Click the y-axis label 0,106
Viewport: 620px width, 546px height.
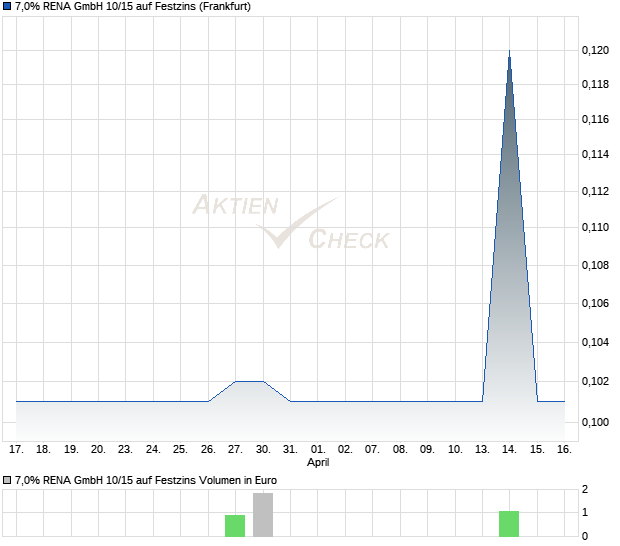pos(595,303)
